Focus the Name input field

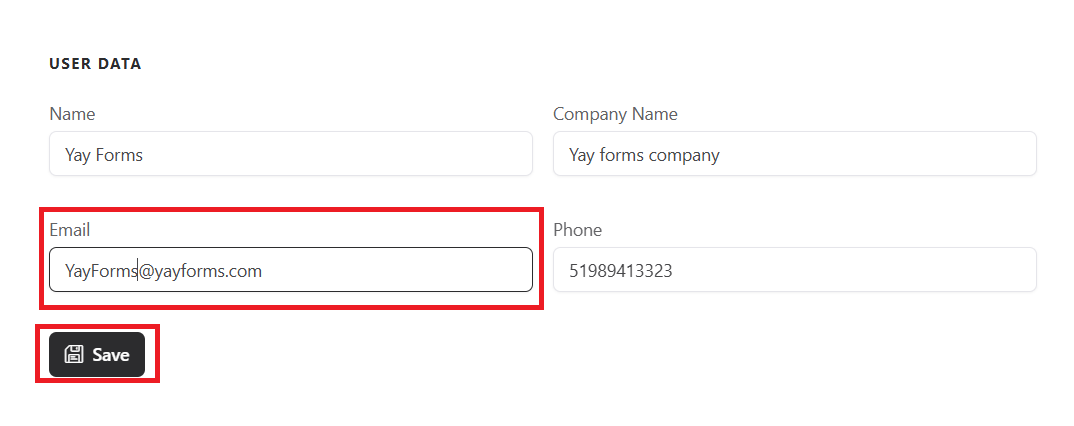pyautogui.click(x=290, y=154)
